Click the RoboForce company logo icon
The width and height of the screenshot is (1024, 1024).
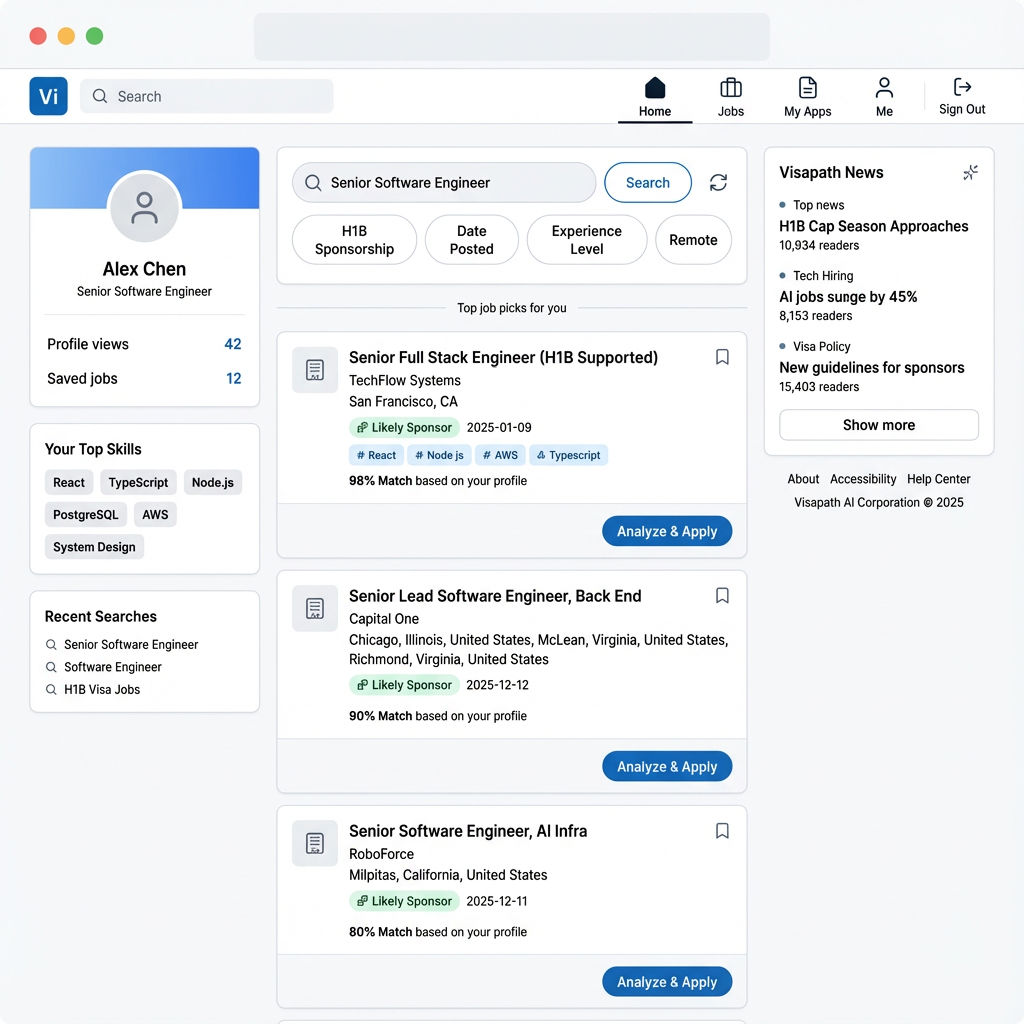(315, 843)
